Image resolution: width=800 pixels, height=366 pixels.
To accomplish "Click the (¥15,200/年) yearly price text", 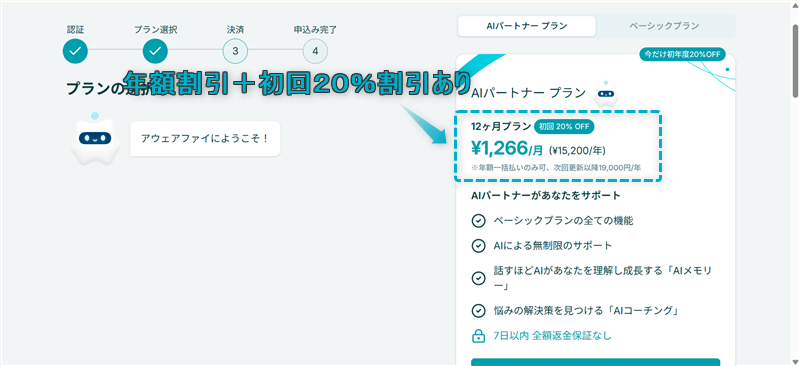I will [577, 151].
